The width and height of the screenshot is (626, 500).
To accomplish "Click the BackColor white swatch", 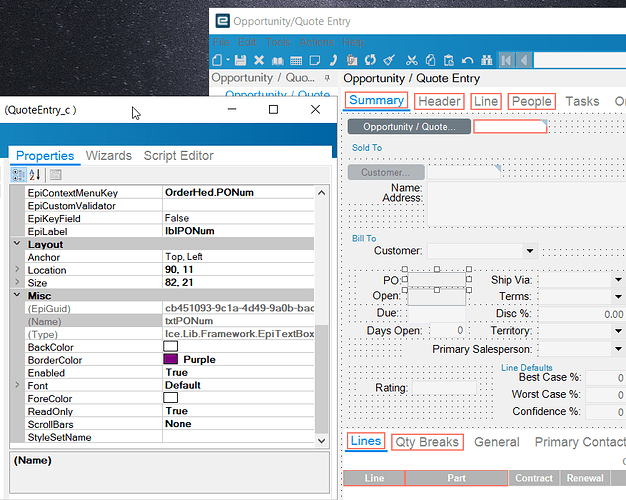I will point(170,346).
